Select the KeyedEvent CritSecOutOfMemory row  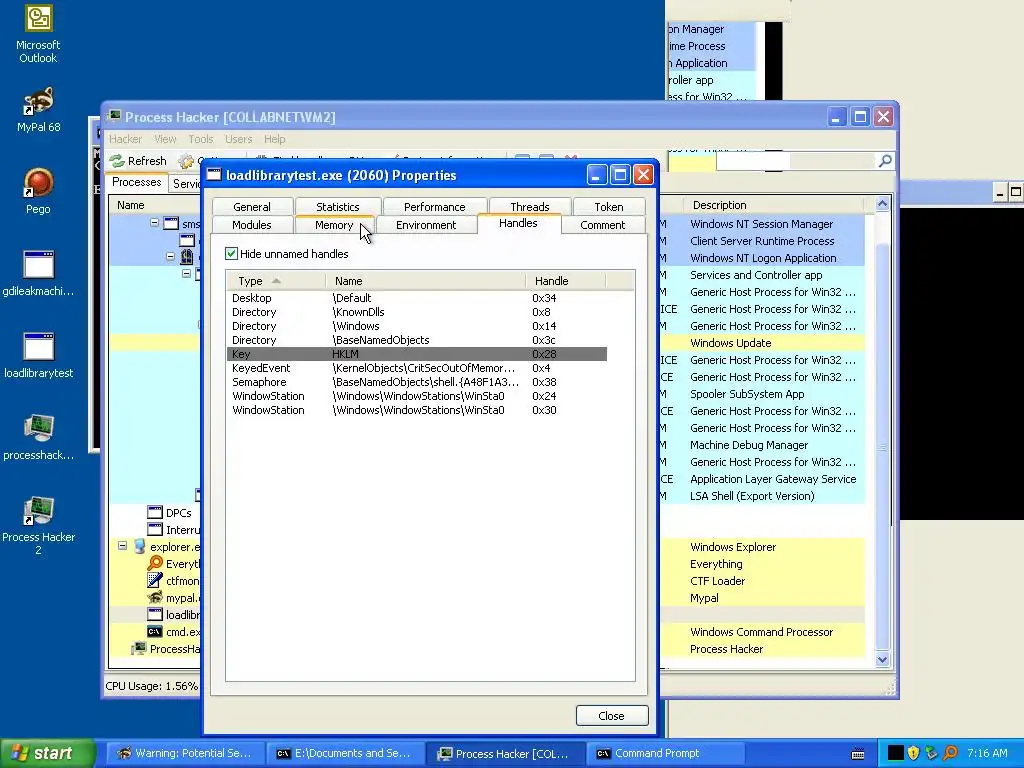point(417,368)
